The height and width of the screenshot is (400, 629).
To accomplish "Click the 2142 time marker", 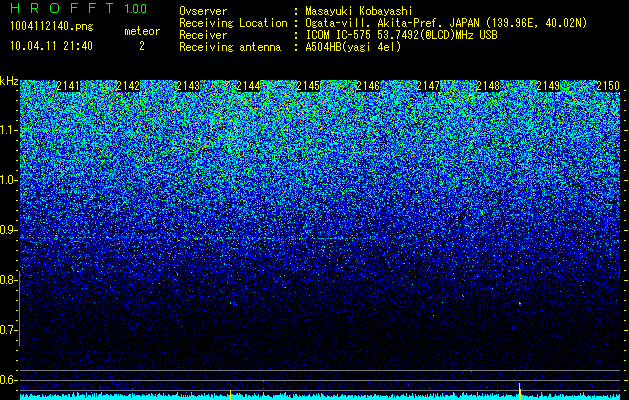I will pyautogui.click(x=128, y=86).
